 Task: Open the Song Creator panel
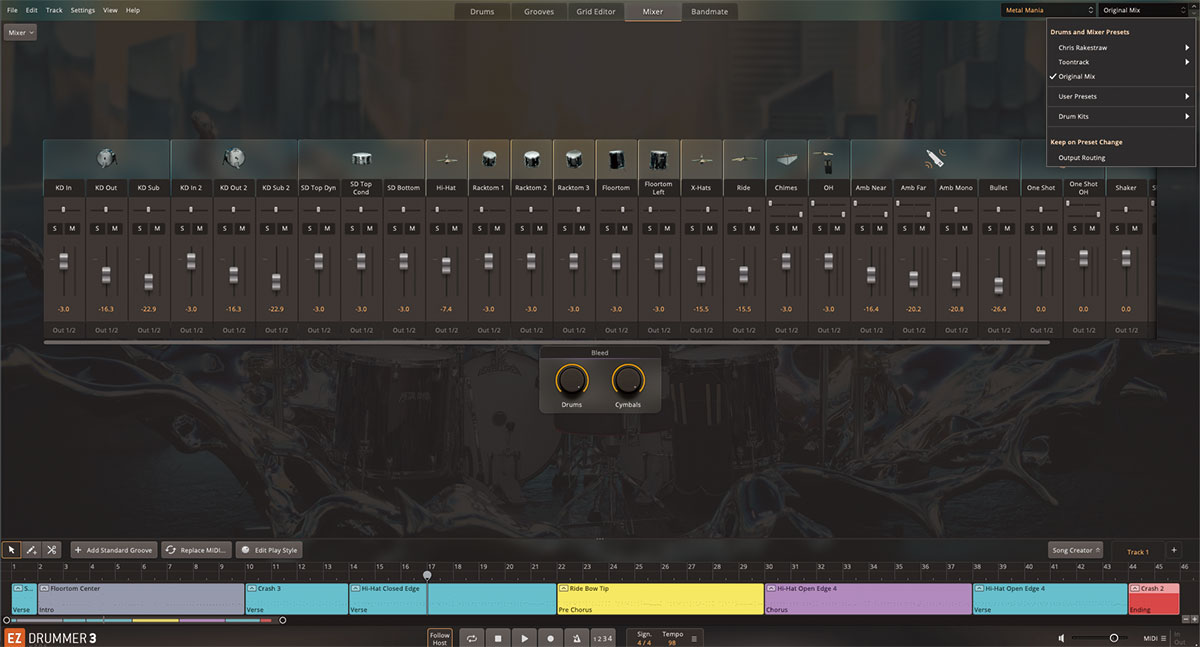click(1075, 550)
